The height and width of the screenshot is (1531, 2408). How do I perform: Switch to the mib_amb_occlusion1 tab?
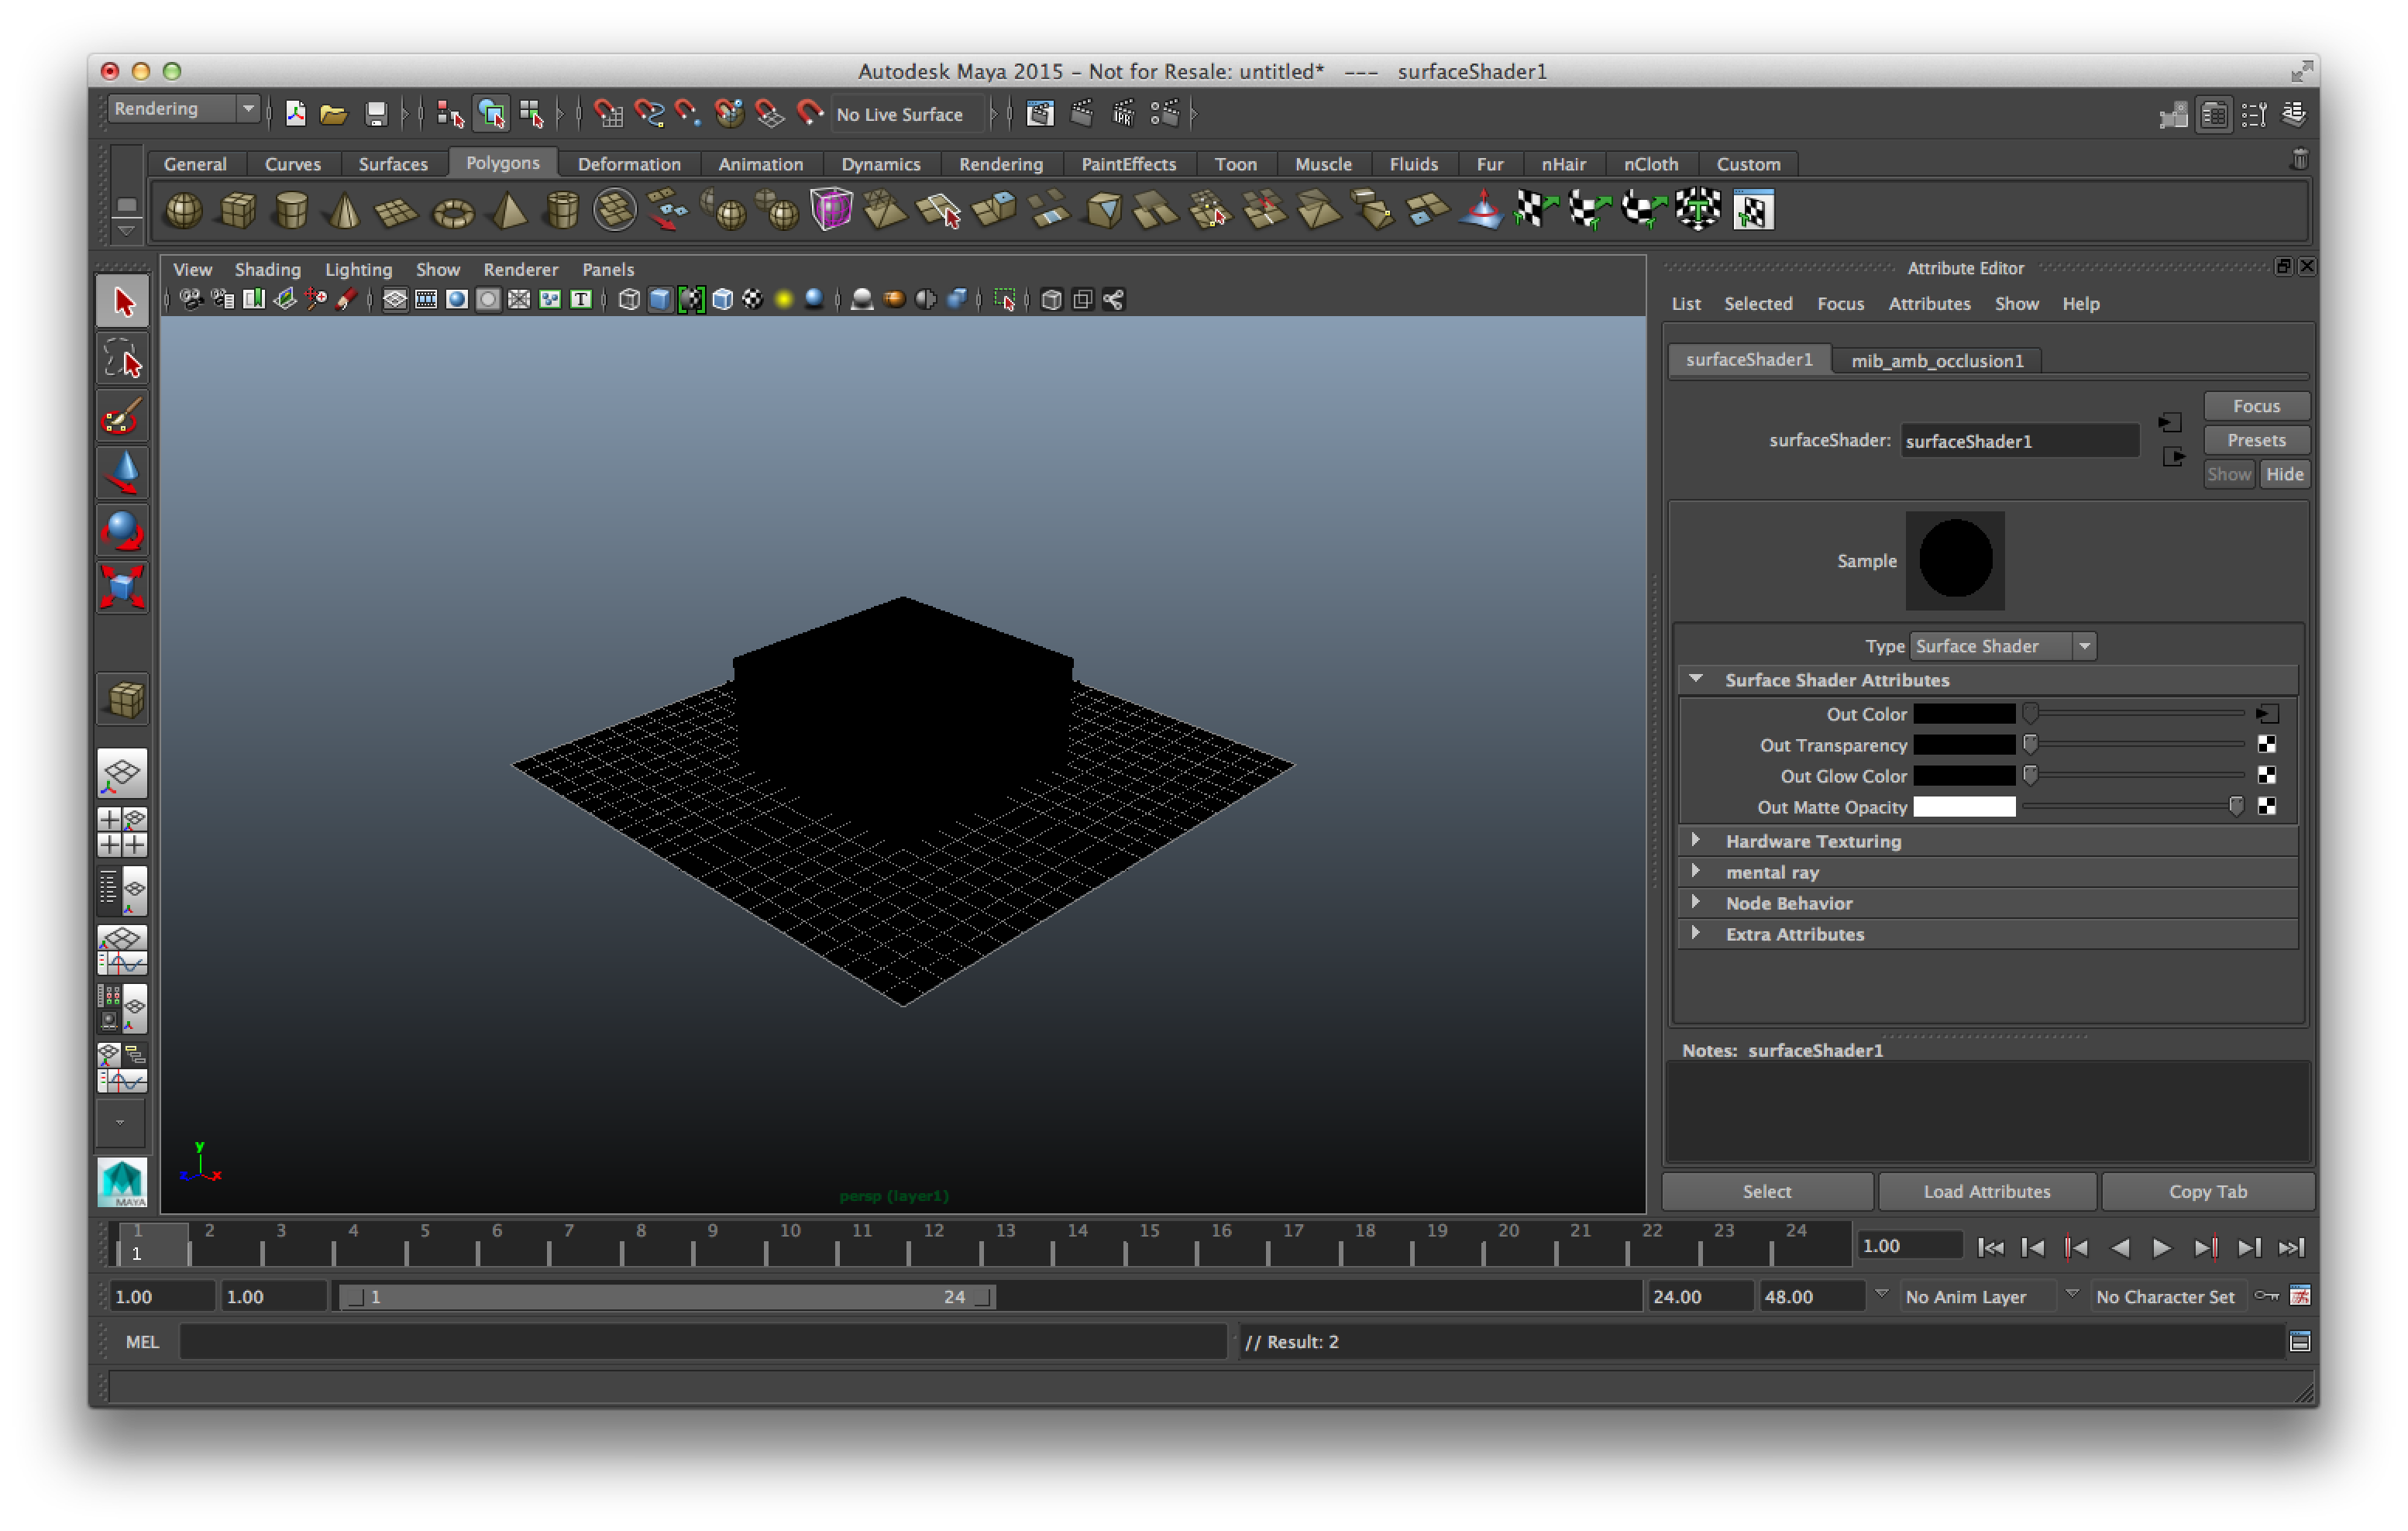coord(1937,361)
